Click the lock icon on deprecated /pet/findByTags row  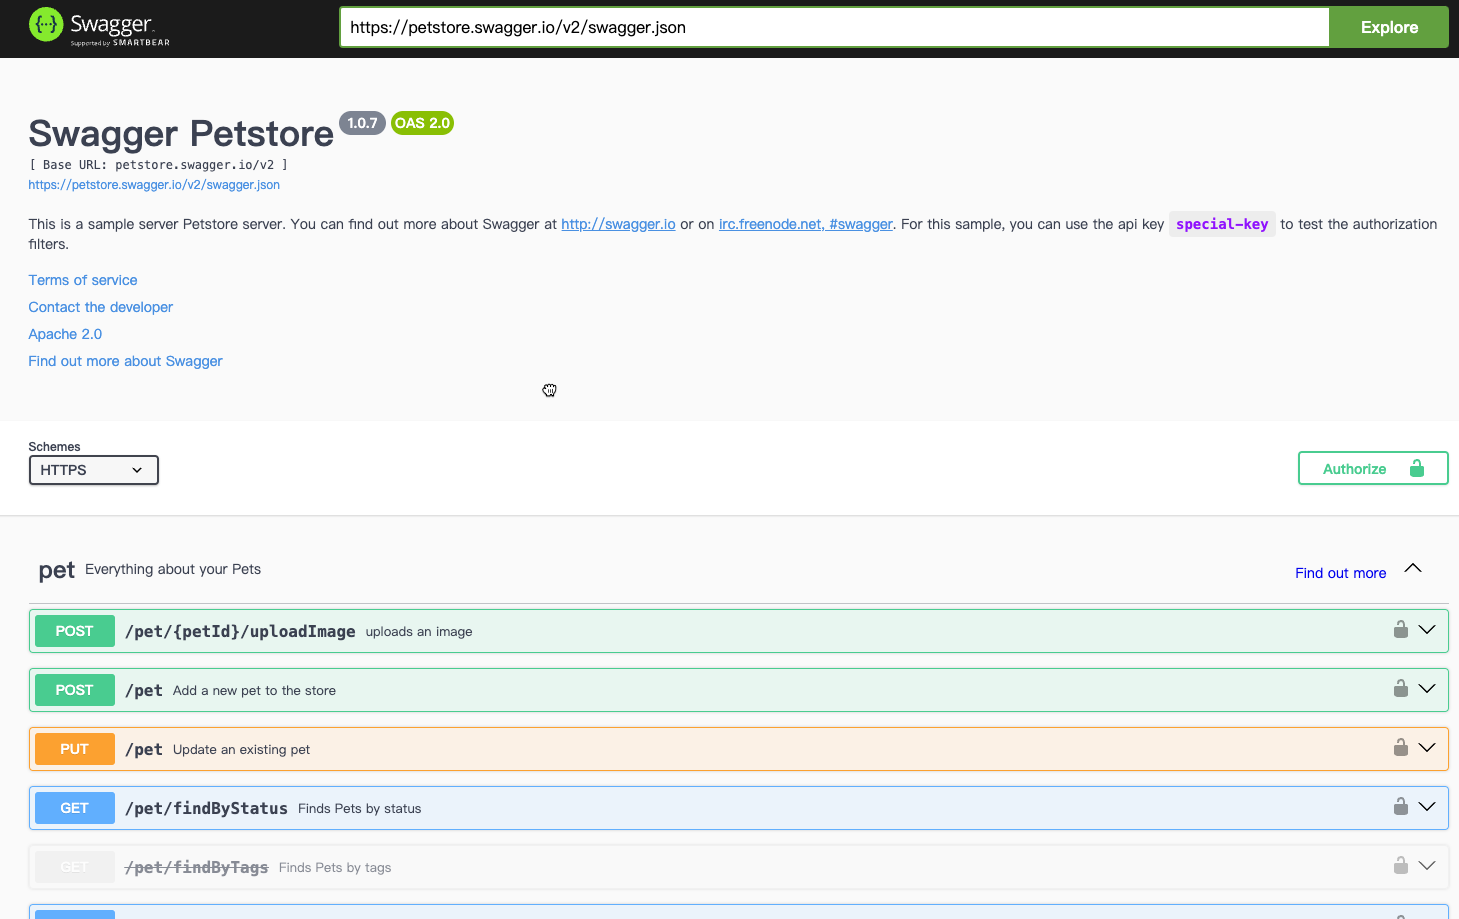[1399, 866]
